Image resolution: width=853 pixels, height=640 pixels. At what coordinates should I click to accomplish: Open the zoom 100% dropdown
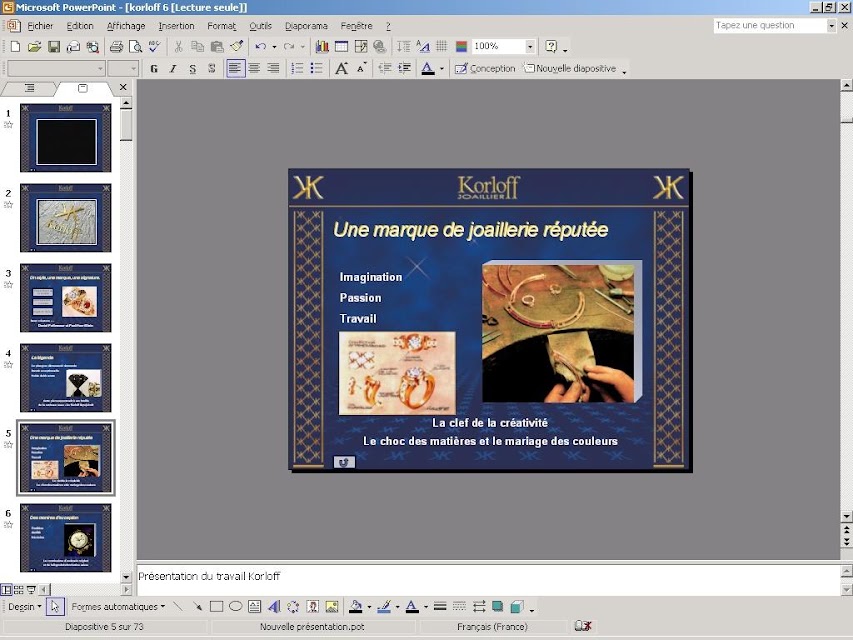[x=529, y=47]
